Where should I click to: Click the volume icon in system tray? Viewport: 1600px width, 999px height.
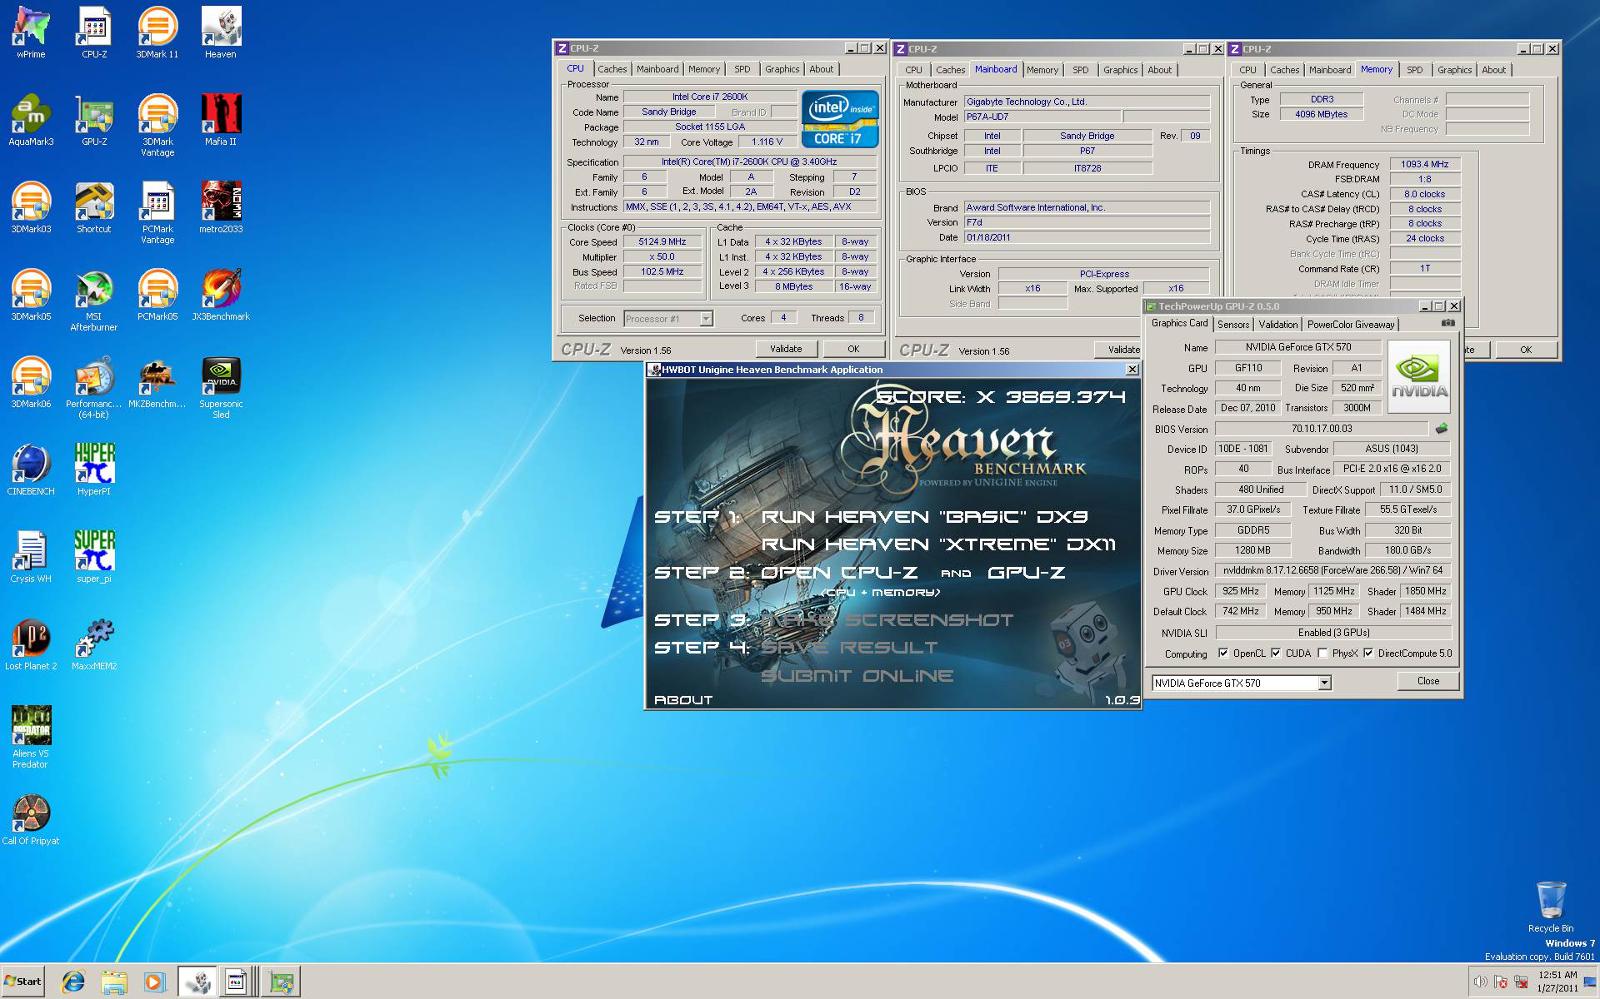pos(1479,982)
